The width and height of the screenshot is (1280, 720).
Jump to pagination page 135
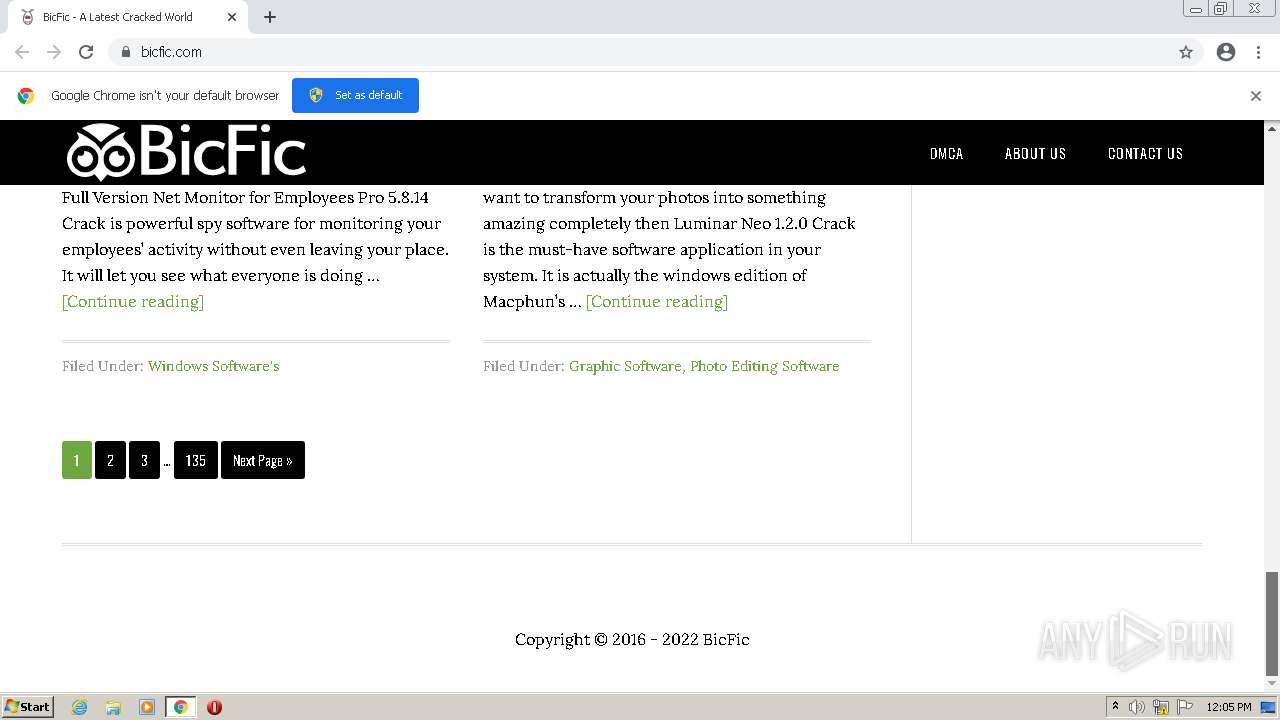196,460
